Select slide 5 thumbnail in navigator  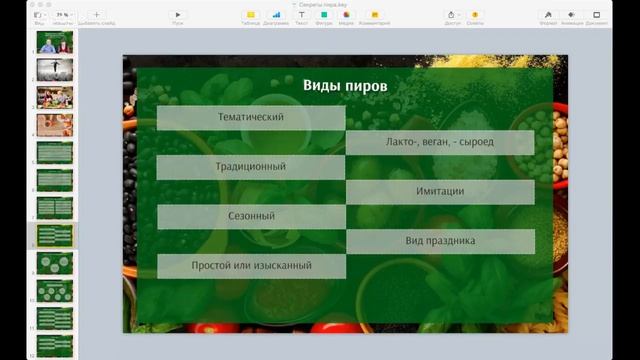tap(55, 153)
